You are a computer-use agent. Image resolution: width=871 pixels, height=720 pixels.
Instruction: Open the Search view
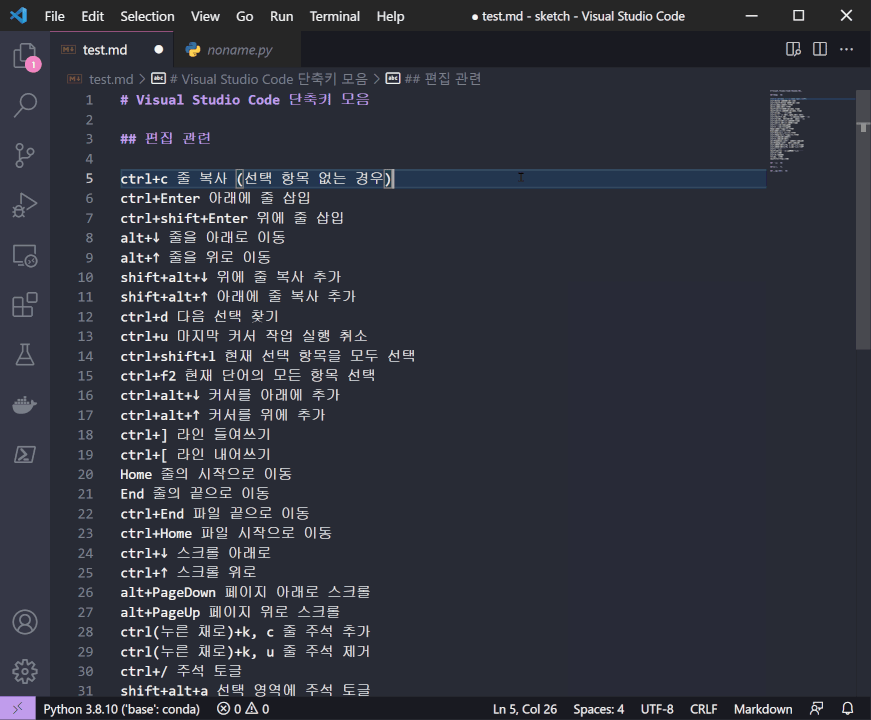point(25,104)
